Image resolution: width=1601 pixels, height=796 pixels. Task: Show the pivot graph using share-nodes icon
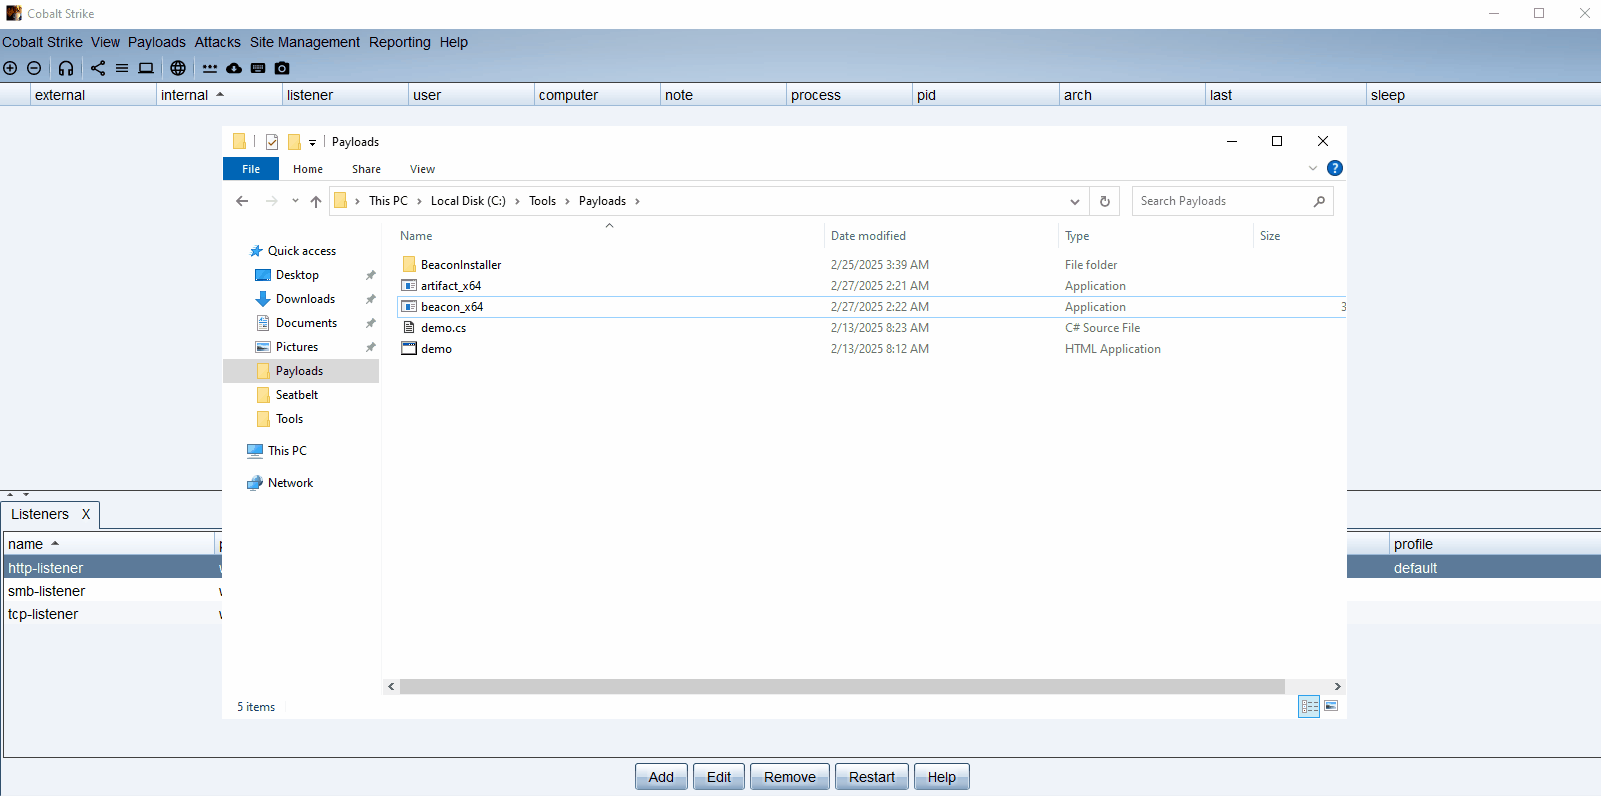pos(98,68)
